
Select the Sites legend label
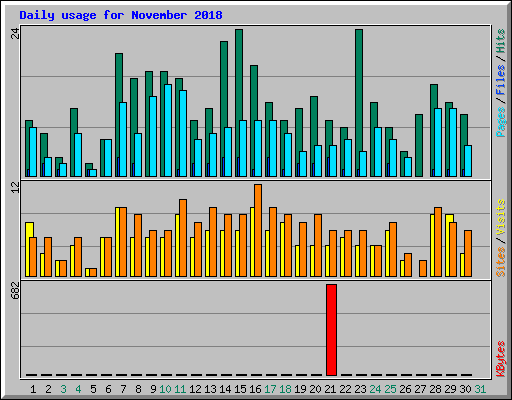pyautogui.click(x=500, y=262)
